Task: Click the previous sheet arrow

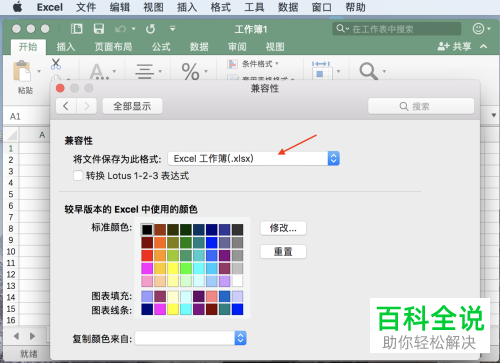Action: tap(16, 336)
